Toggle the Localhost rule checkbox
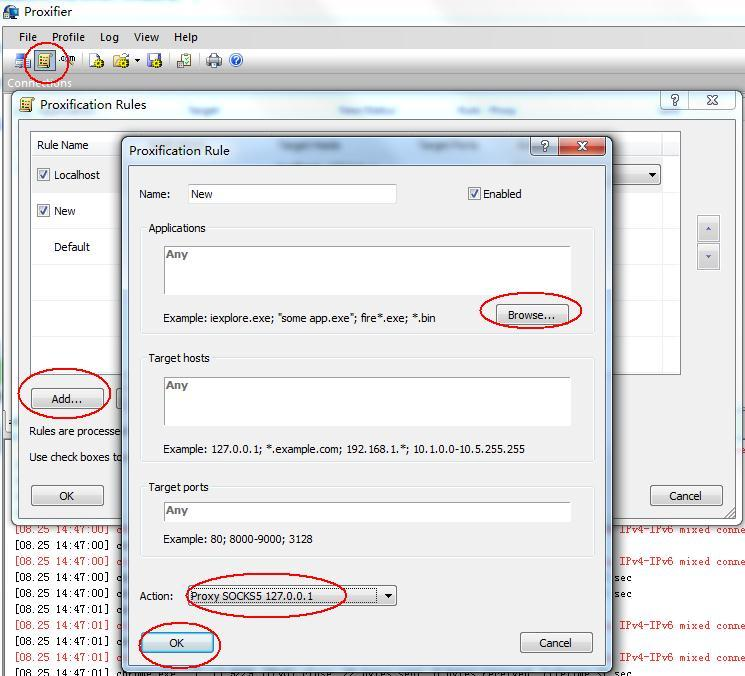This screenshot has width=745, height=676. (43, 175)
